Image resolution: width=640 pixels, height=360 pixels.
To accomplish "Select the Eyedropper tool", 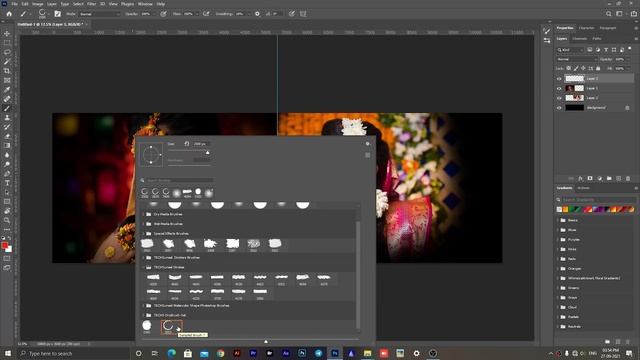I will [x=7, y=89].
